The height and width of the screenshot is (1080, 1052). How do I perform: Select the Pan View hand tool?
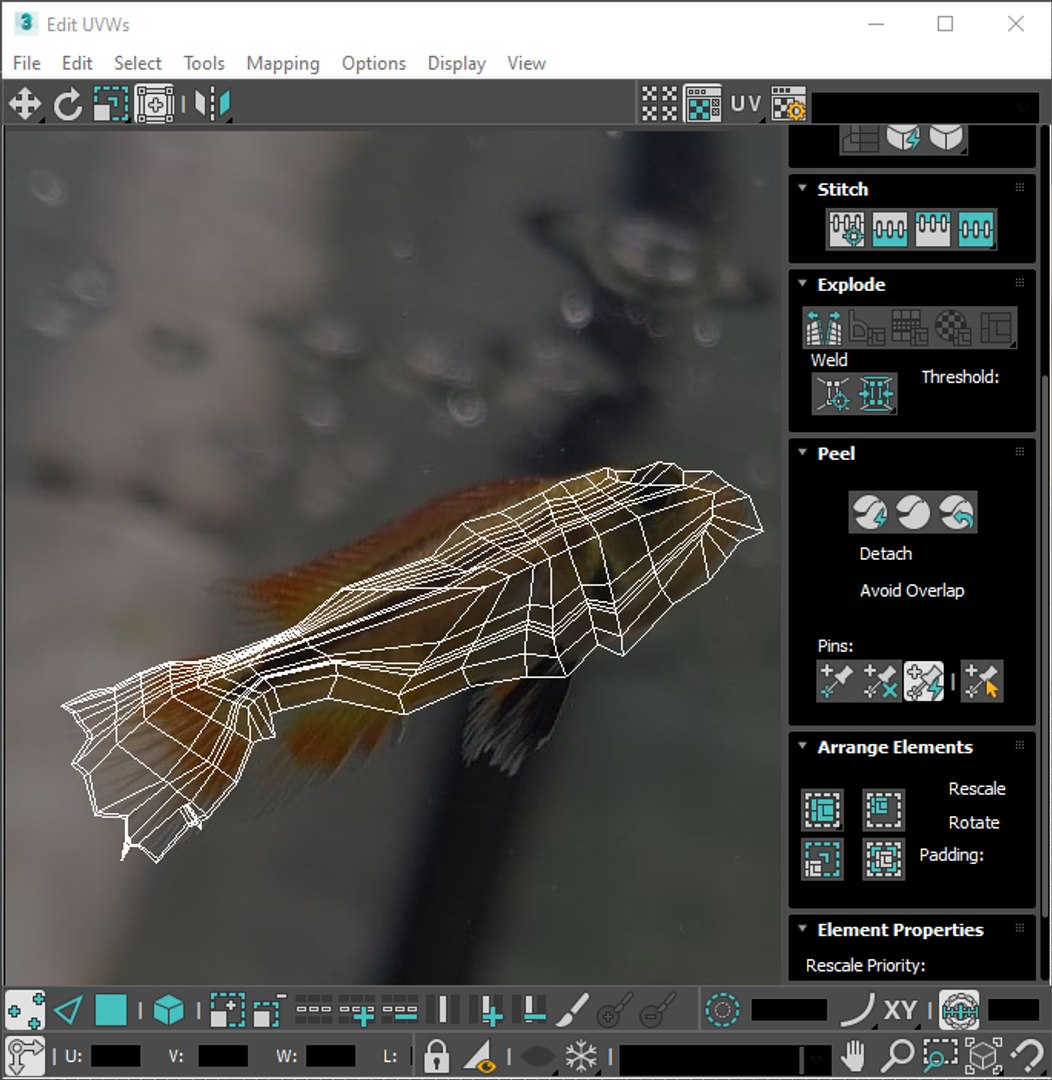853,1055
